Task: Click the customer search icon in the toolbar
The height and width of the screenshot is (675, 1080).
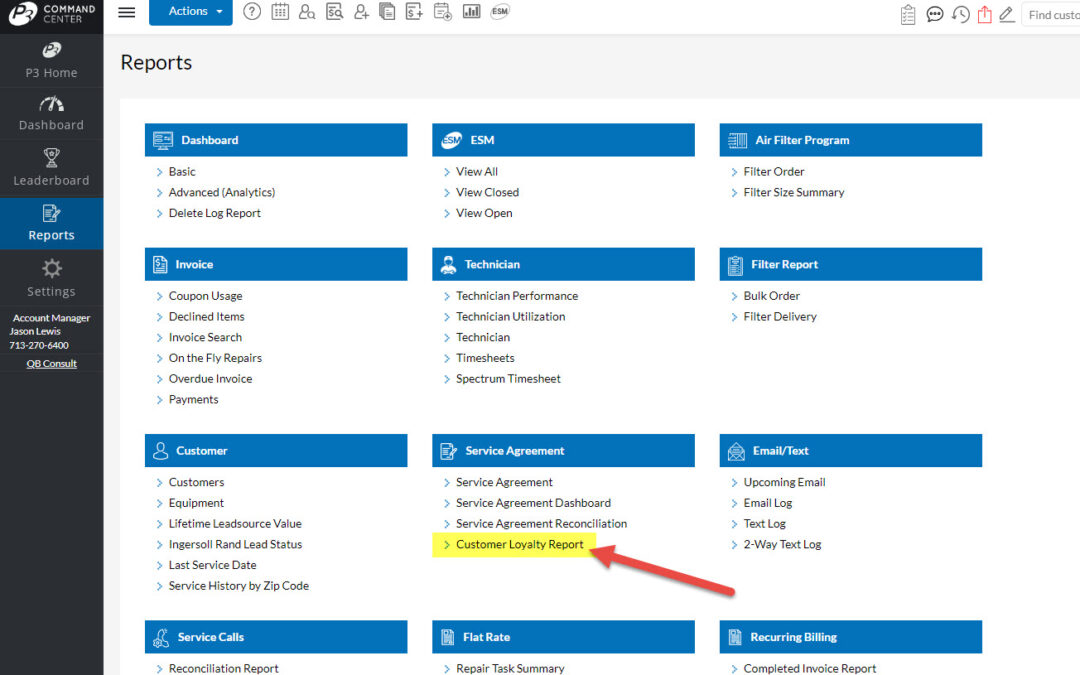Action: pyautogui.click(x=307, y=12)
